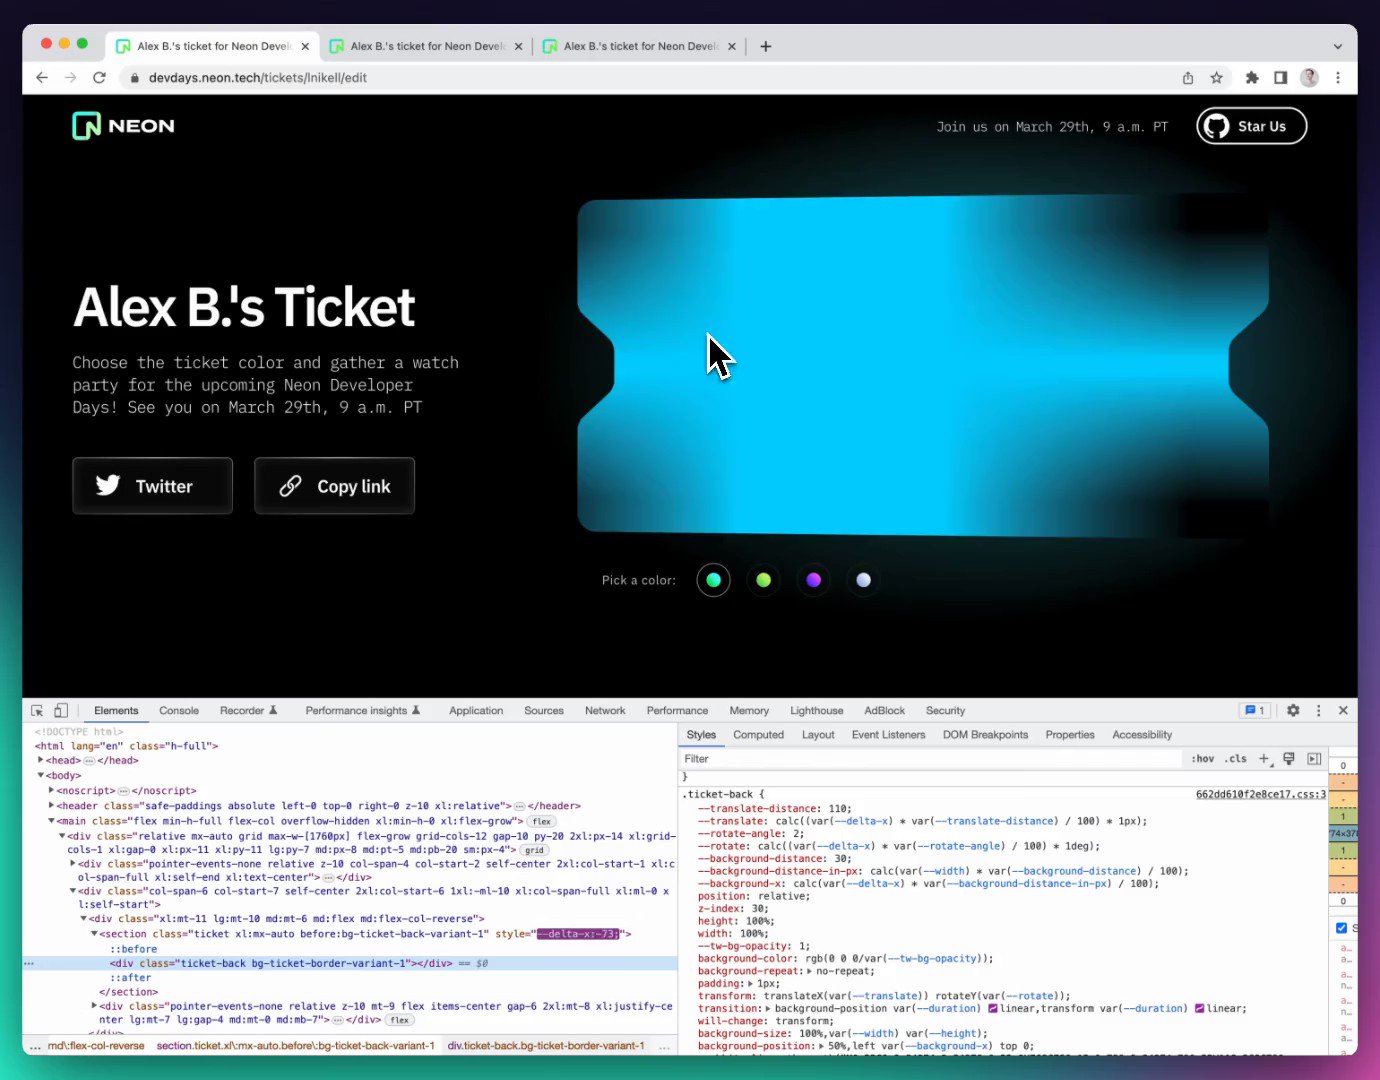The height and width of the screenshot is (1080, 1380).
Task: Toggle the computed styles sidebar pane icon
Action: point(1314,758)
